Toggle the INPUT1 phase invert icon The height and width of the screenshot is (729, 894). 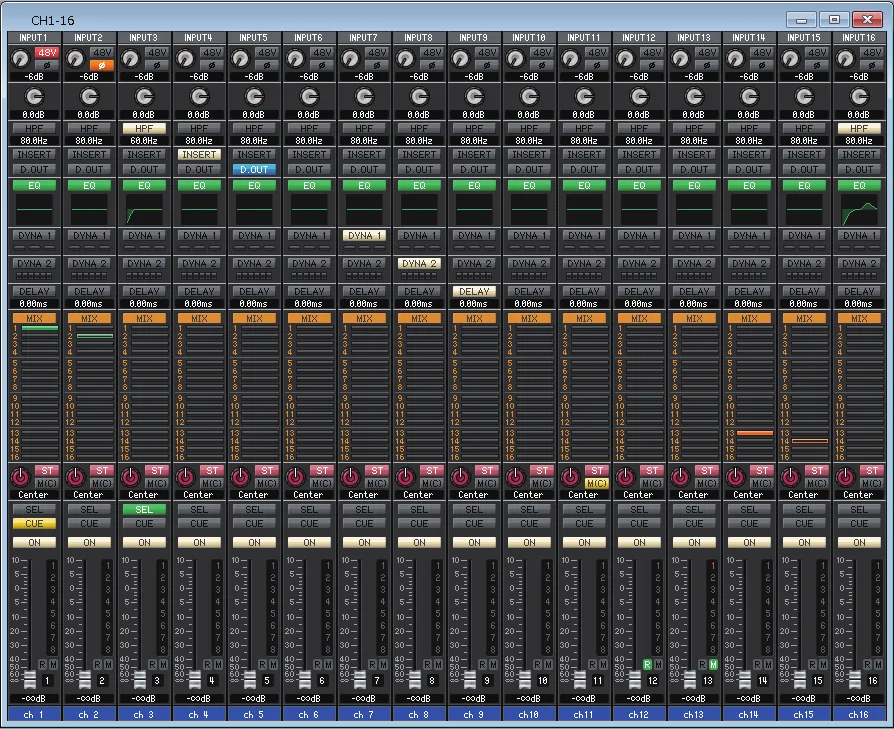[x=47, y=65]
